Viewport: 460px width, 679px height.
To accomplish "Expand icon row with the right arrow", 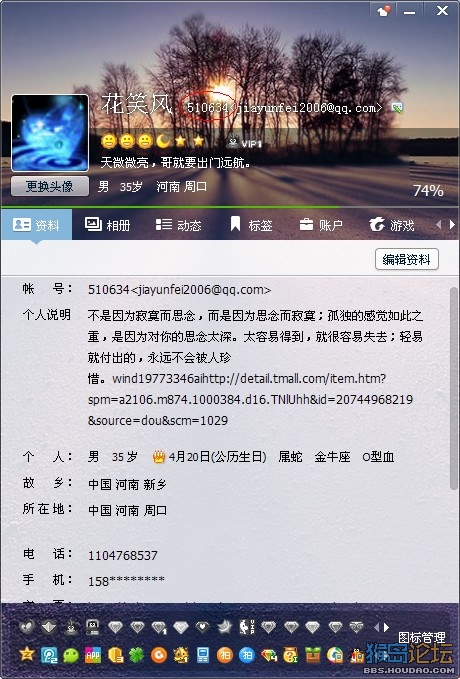I will [x=386, y=627].
